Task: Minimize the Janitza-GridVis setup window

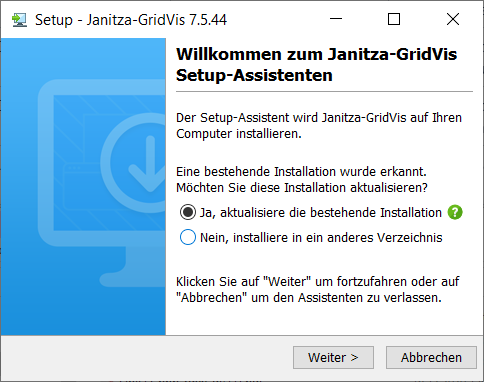Action: [x=336, y=19]
